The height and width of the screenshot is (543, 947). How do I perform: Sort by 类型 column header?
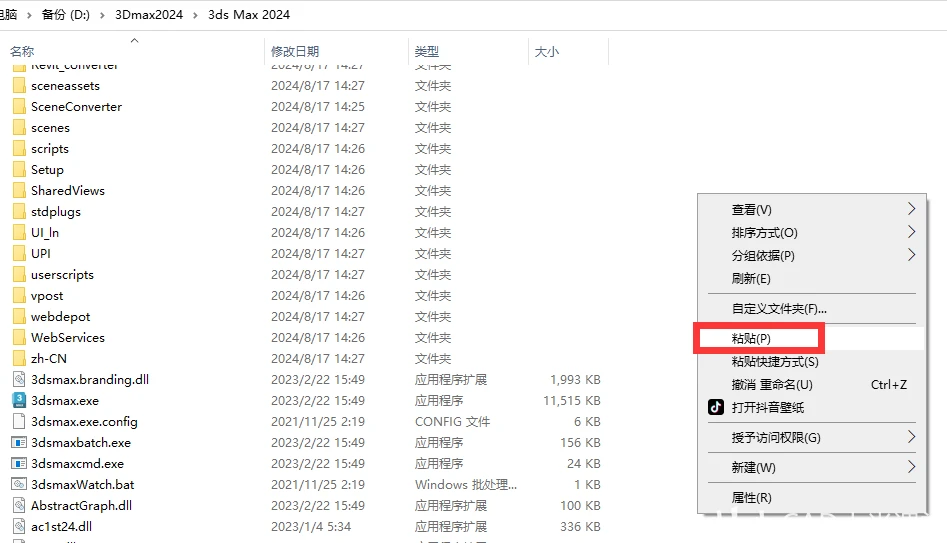pos(426,52)
